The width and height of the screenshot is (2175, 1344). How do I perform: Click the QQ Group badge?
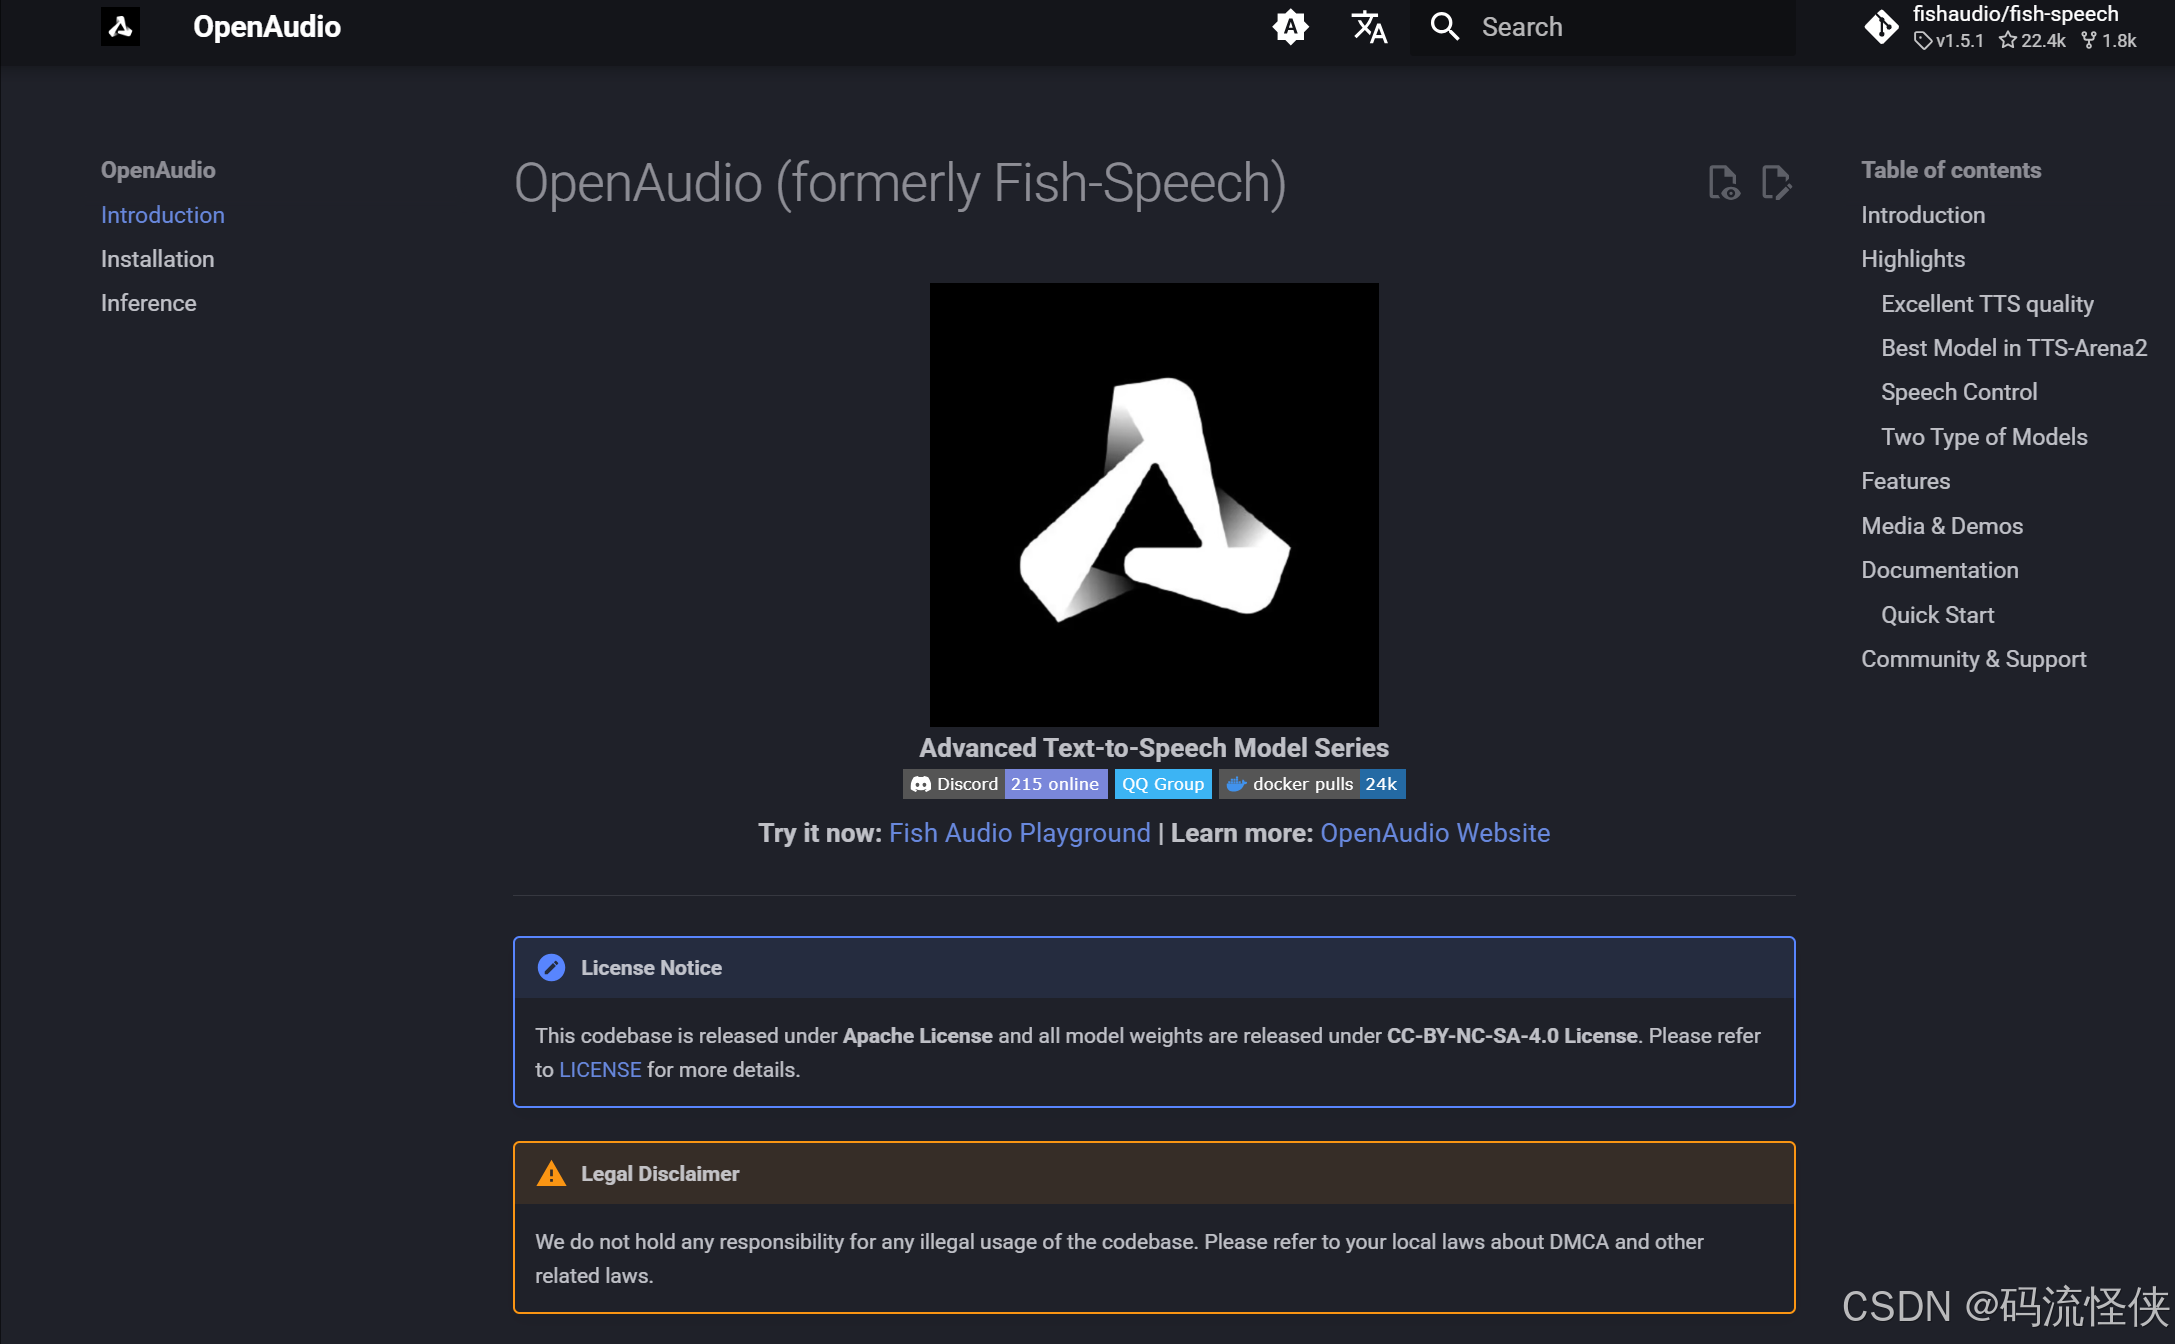coord(1163,784)
